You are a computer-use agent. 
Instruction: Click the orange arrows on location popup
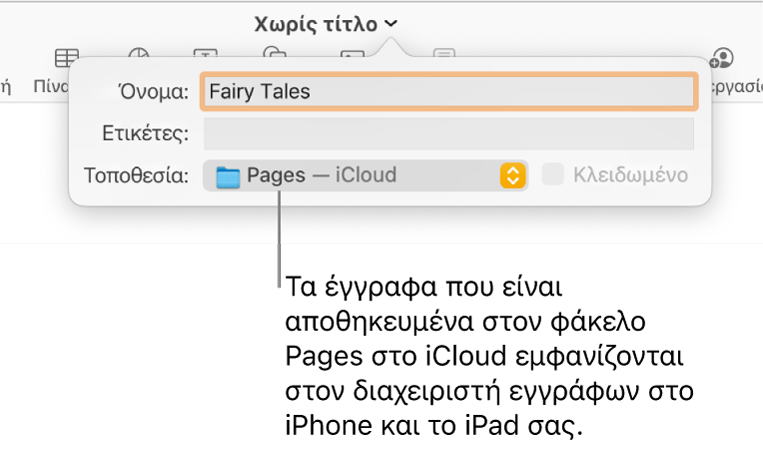click(512, 176)
